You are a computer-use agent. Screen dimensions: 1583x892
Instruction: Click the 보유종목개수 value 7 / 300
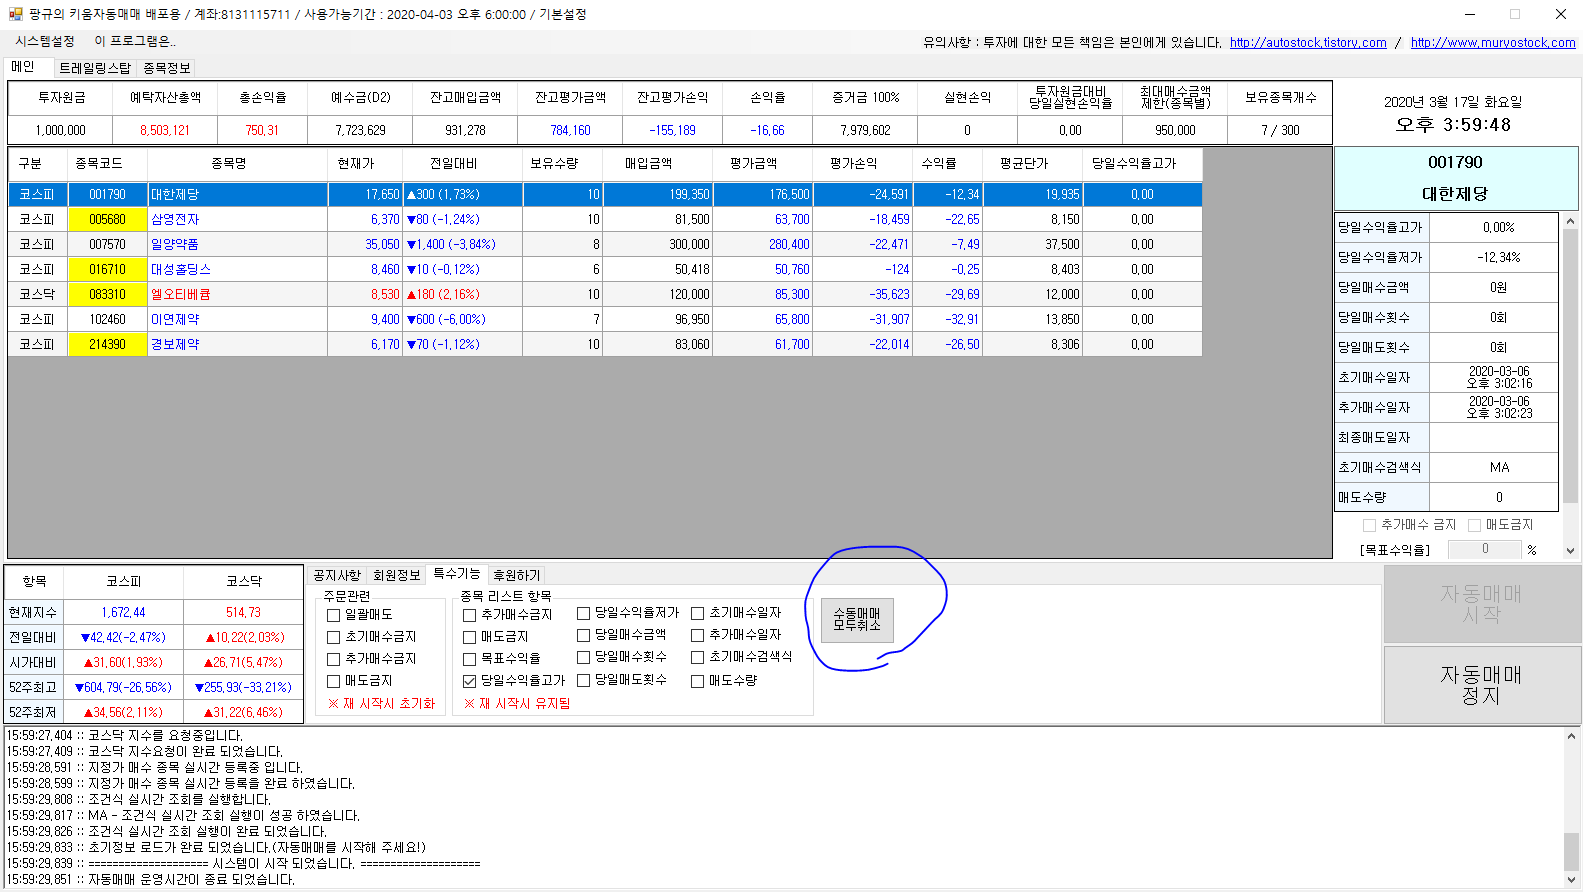point(1280,130)
